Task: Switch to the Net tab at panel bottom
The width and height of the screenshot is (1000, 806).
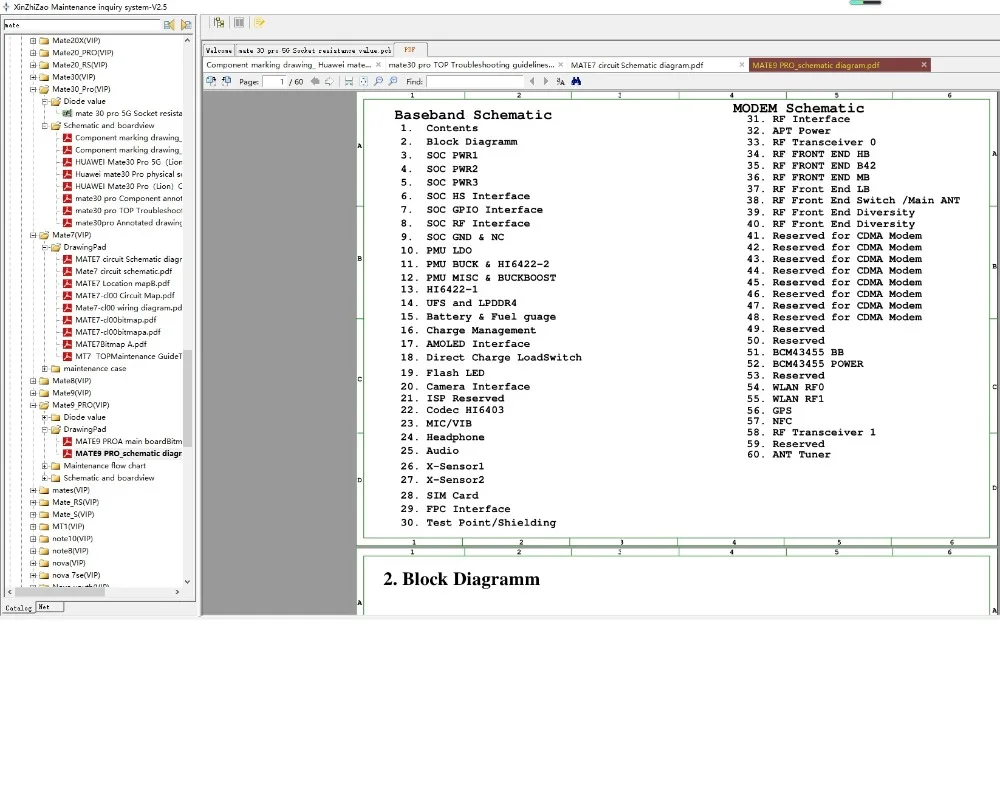Action: coord(49,607)
